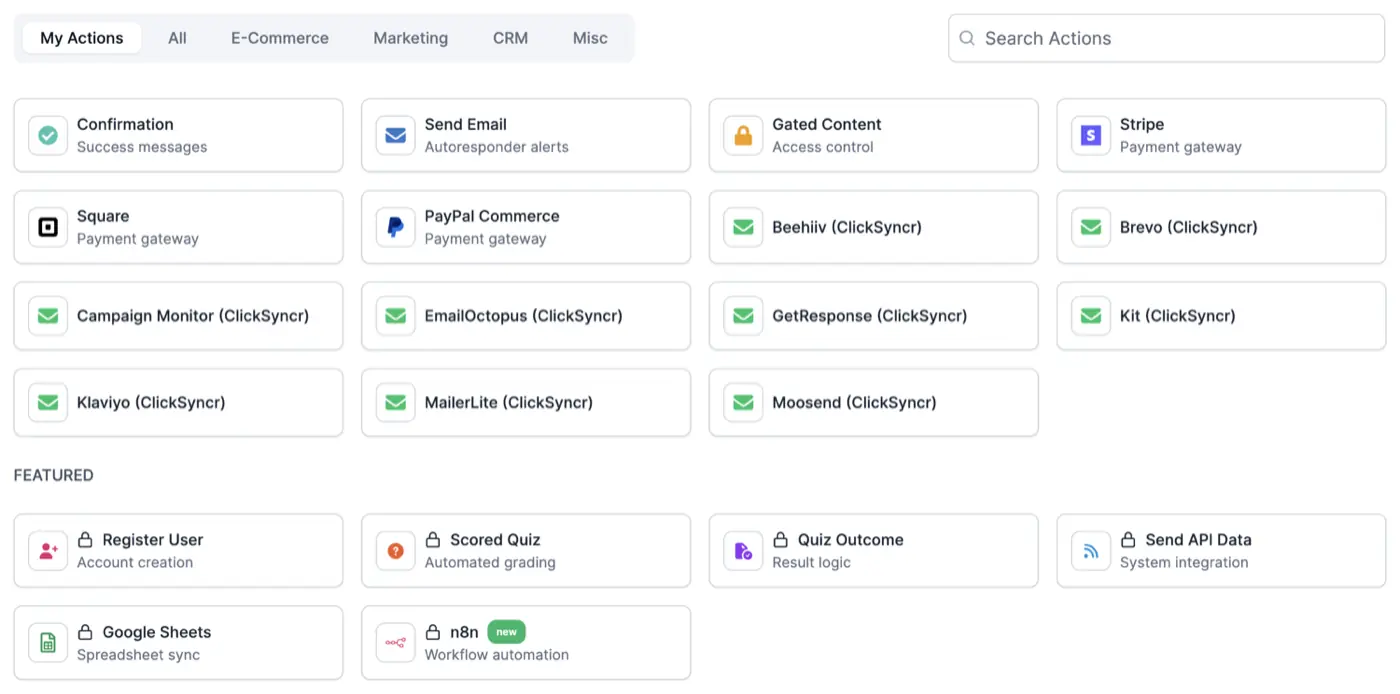Click the Confirmation green checkmark icon
Screen dimensions: 1400x694
click(48, 135)
